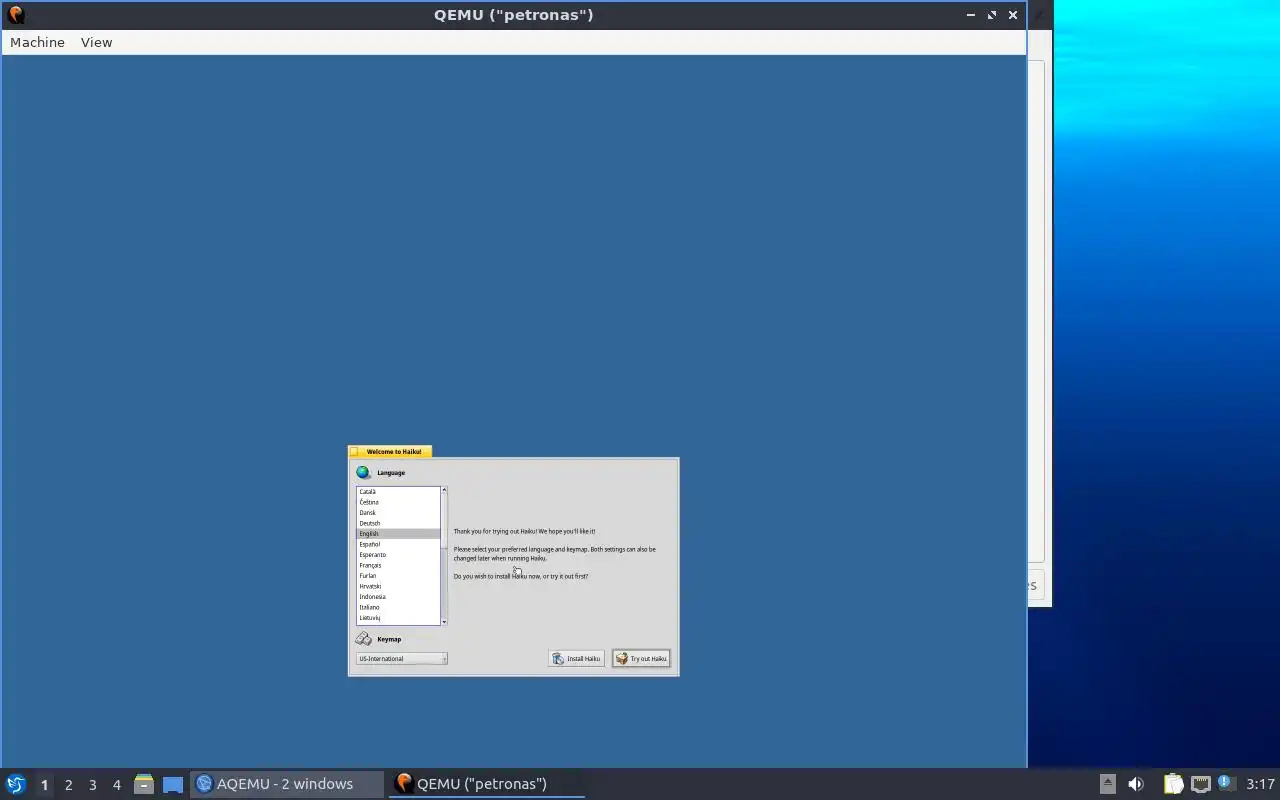Switch to workspace 2
This screenshot has height=800, width=1280.
68,785
